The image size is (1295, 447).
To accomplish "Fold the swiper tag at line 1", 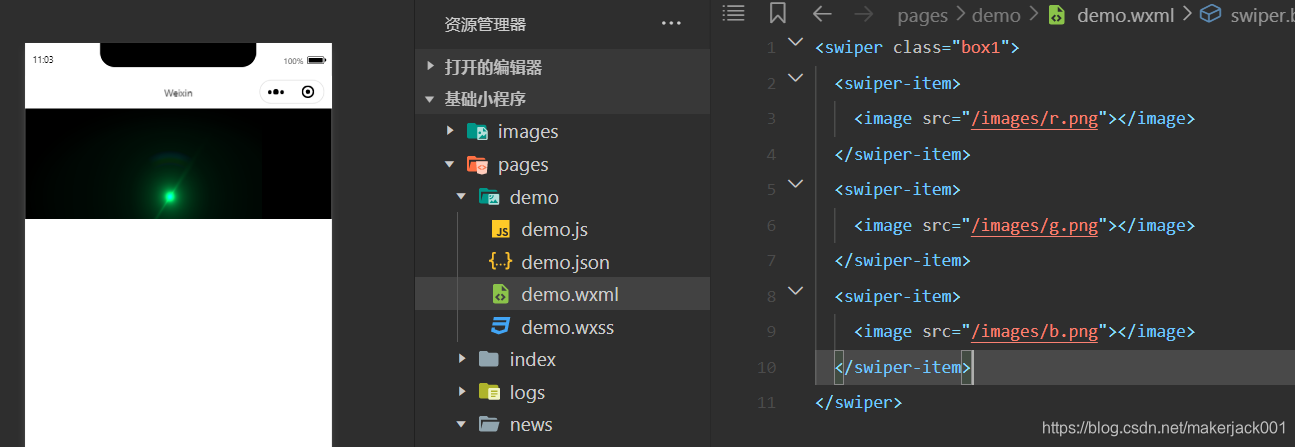I will pyautogui.click(x=795, y=42).
